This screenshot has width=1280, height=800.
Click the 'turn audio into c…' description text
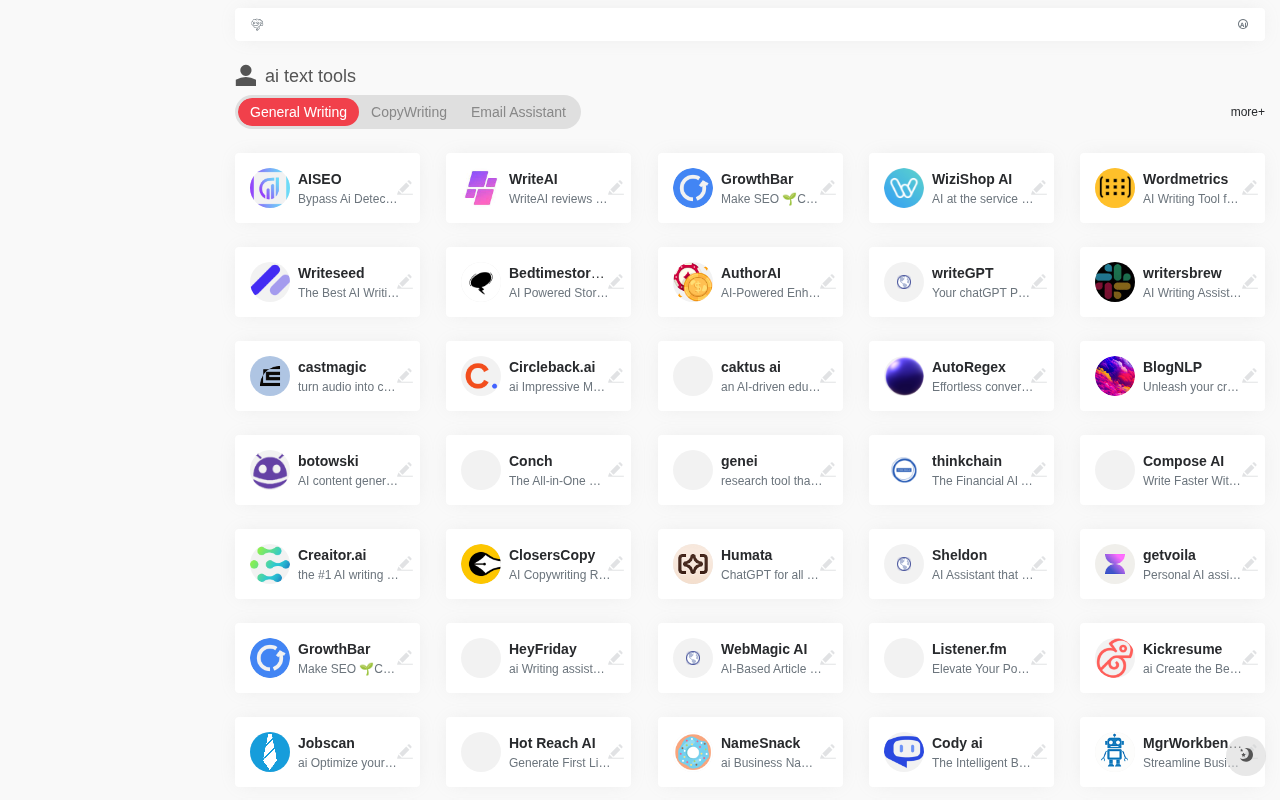(347, 387)
